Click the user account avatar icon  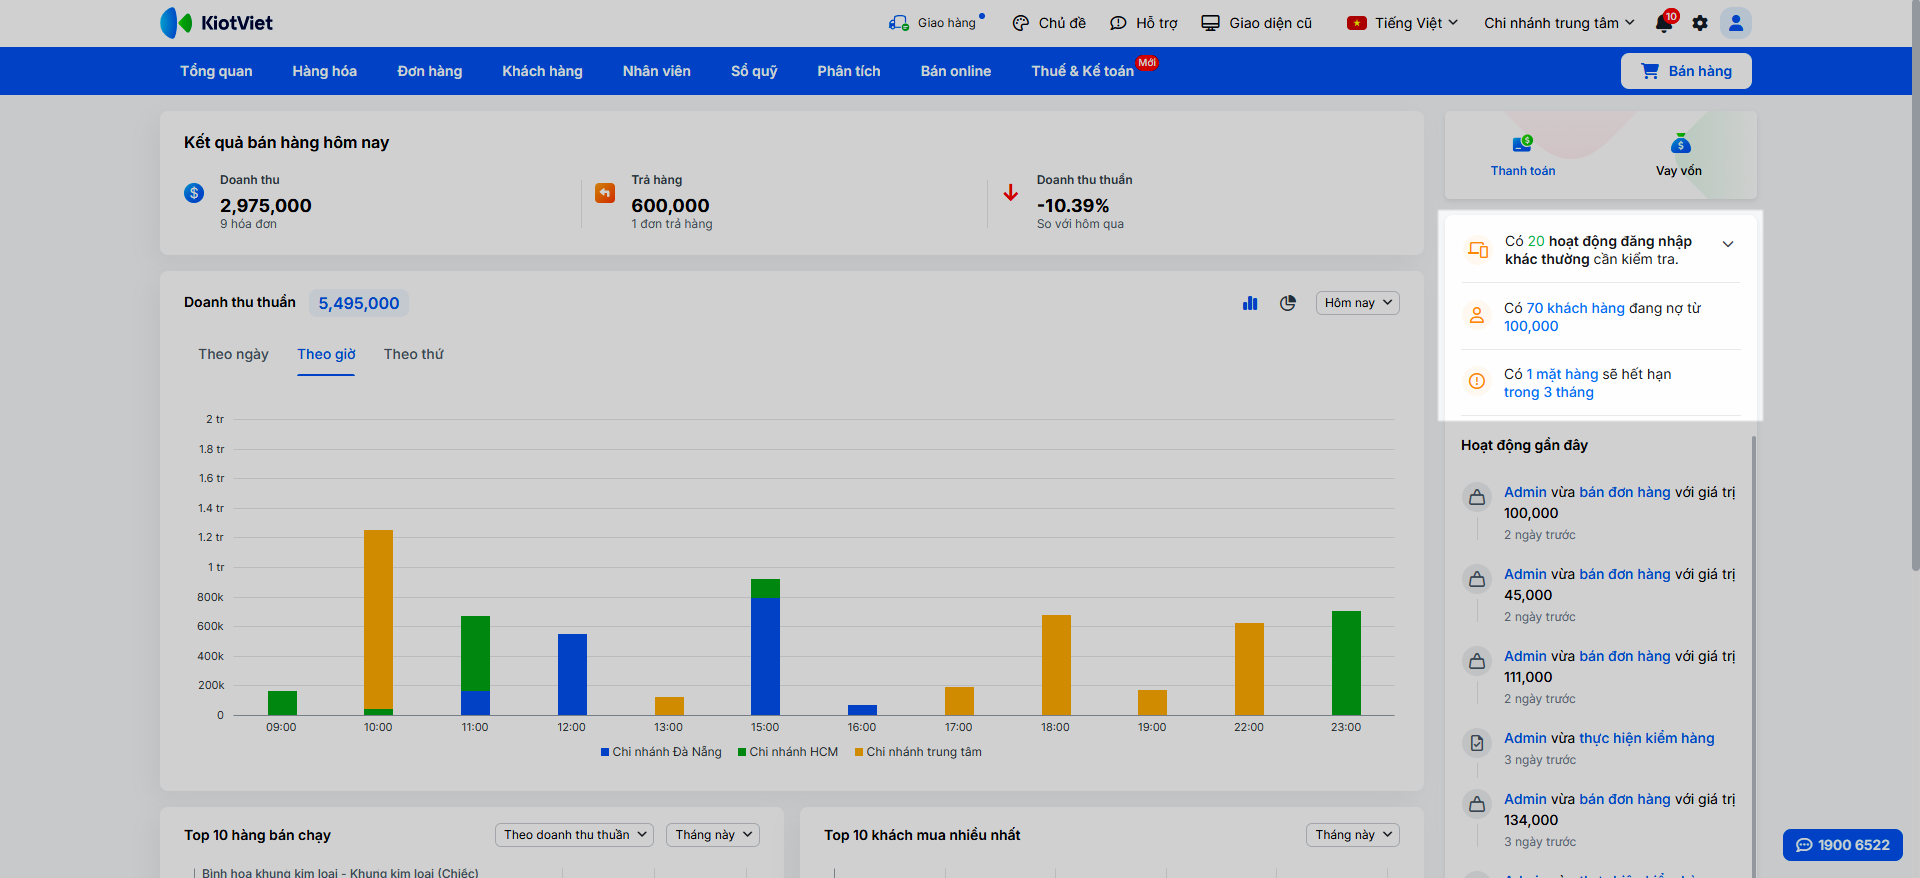[1736, 23]
